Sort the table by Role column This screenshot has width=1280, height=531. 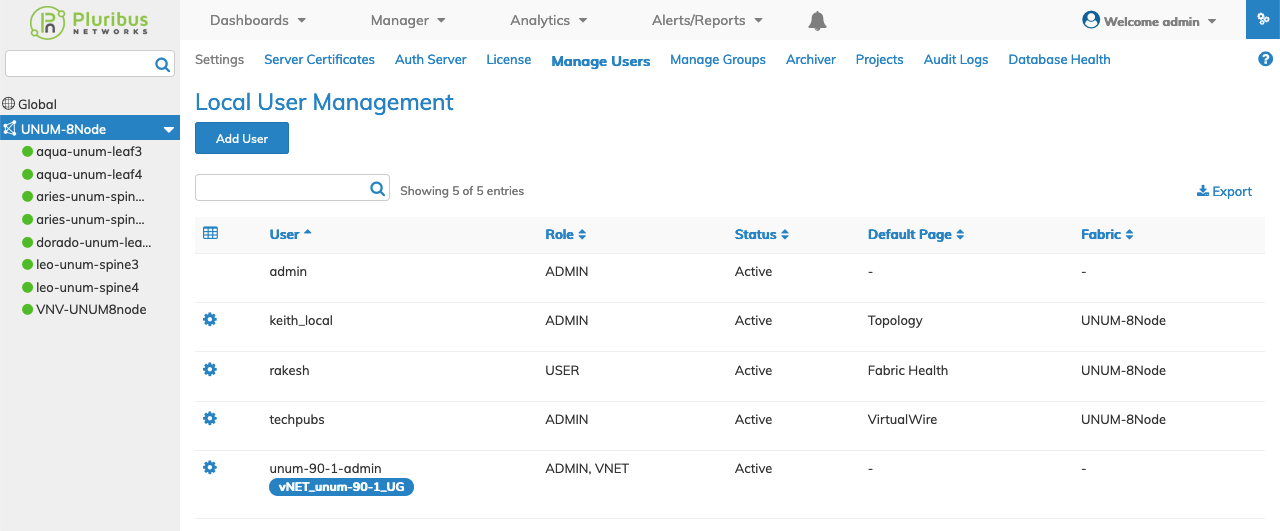pos(566,234)
